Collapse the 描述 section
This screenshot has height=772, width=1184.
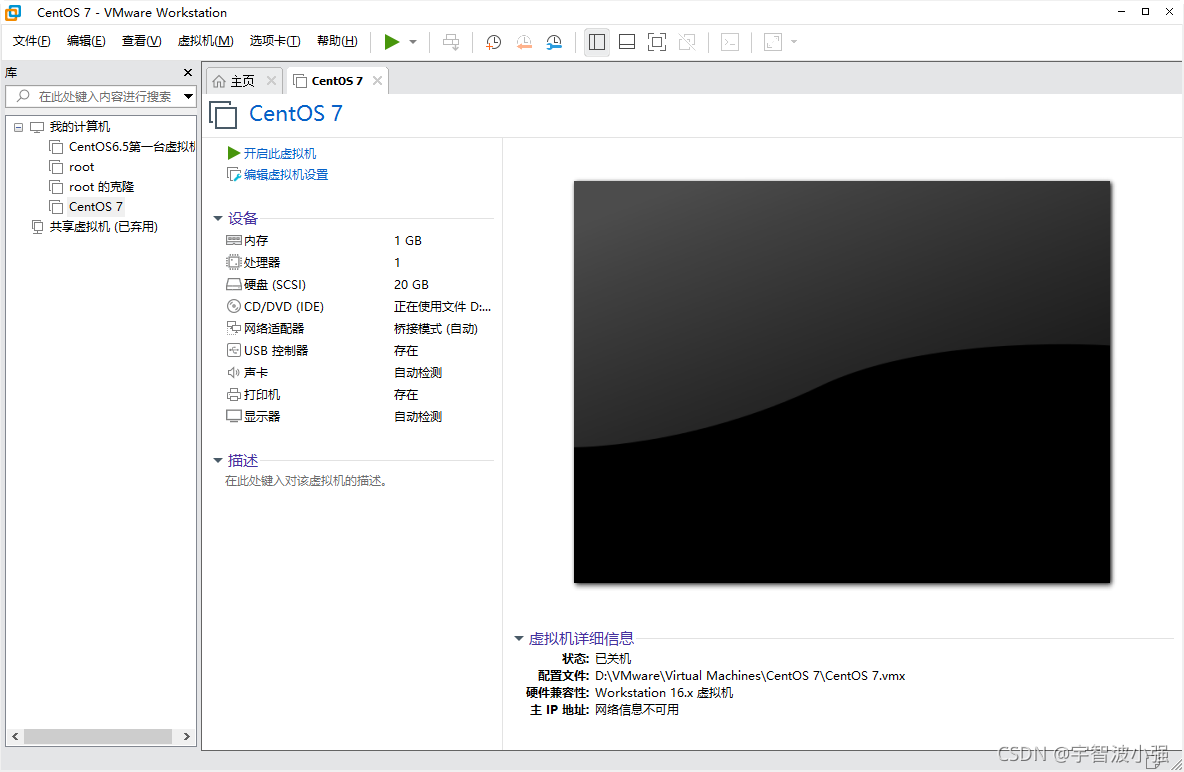218,460
